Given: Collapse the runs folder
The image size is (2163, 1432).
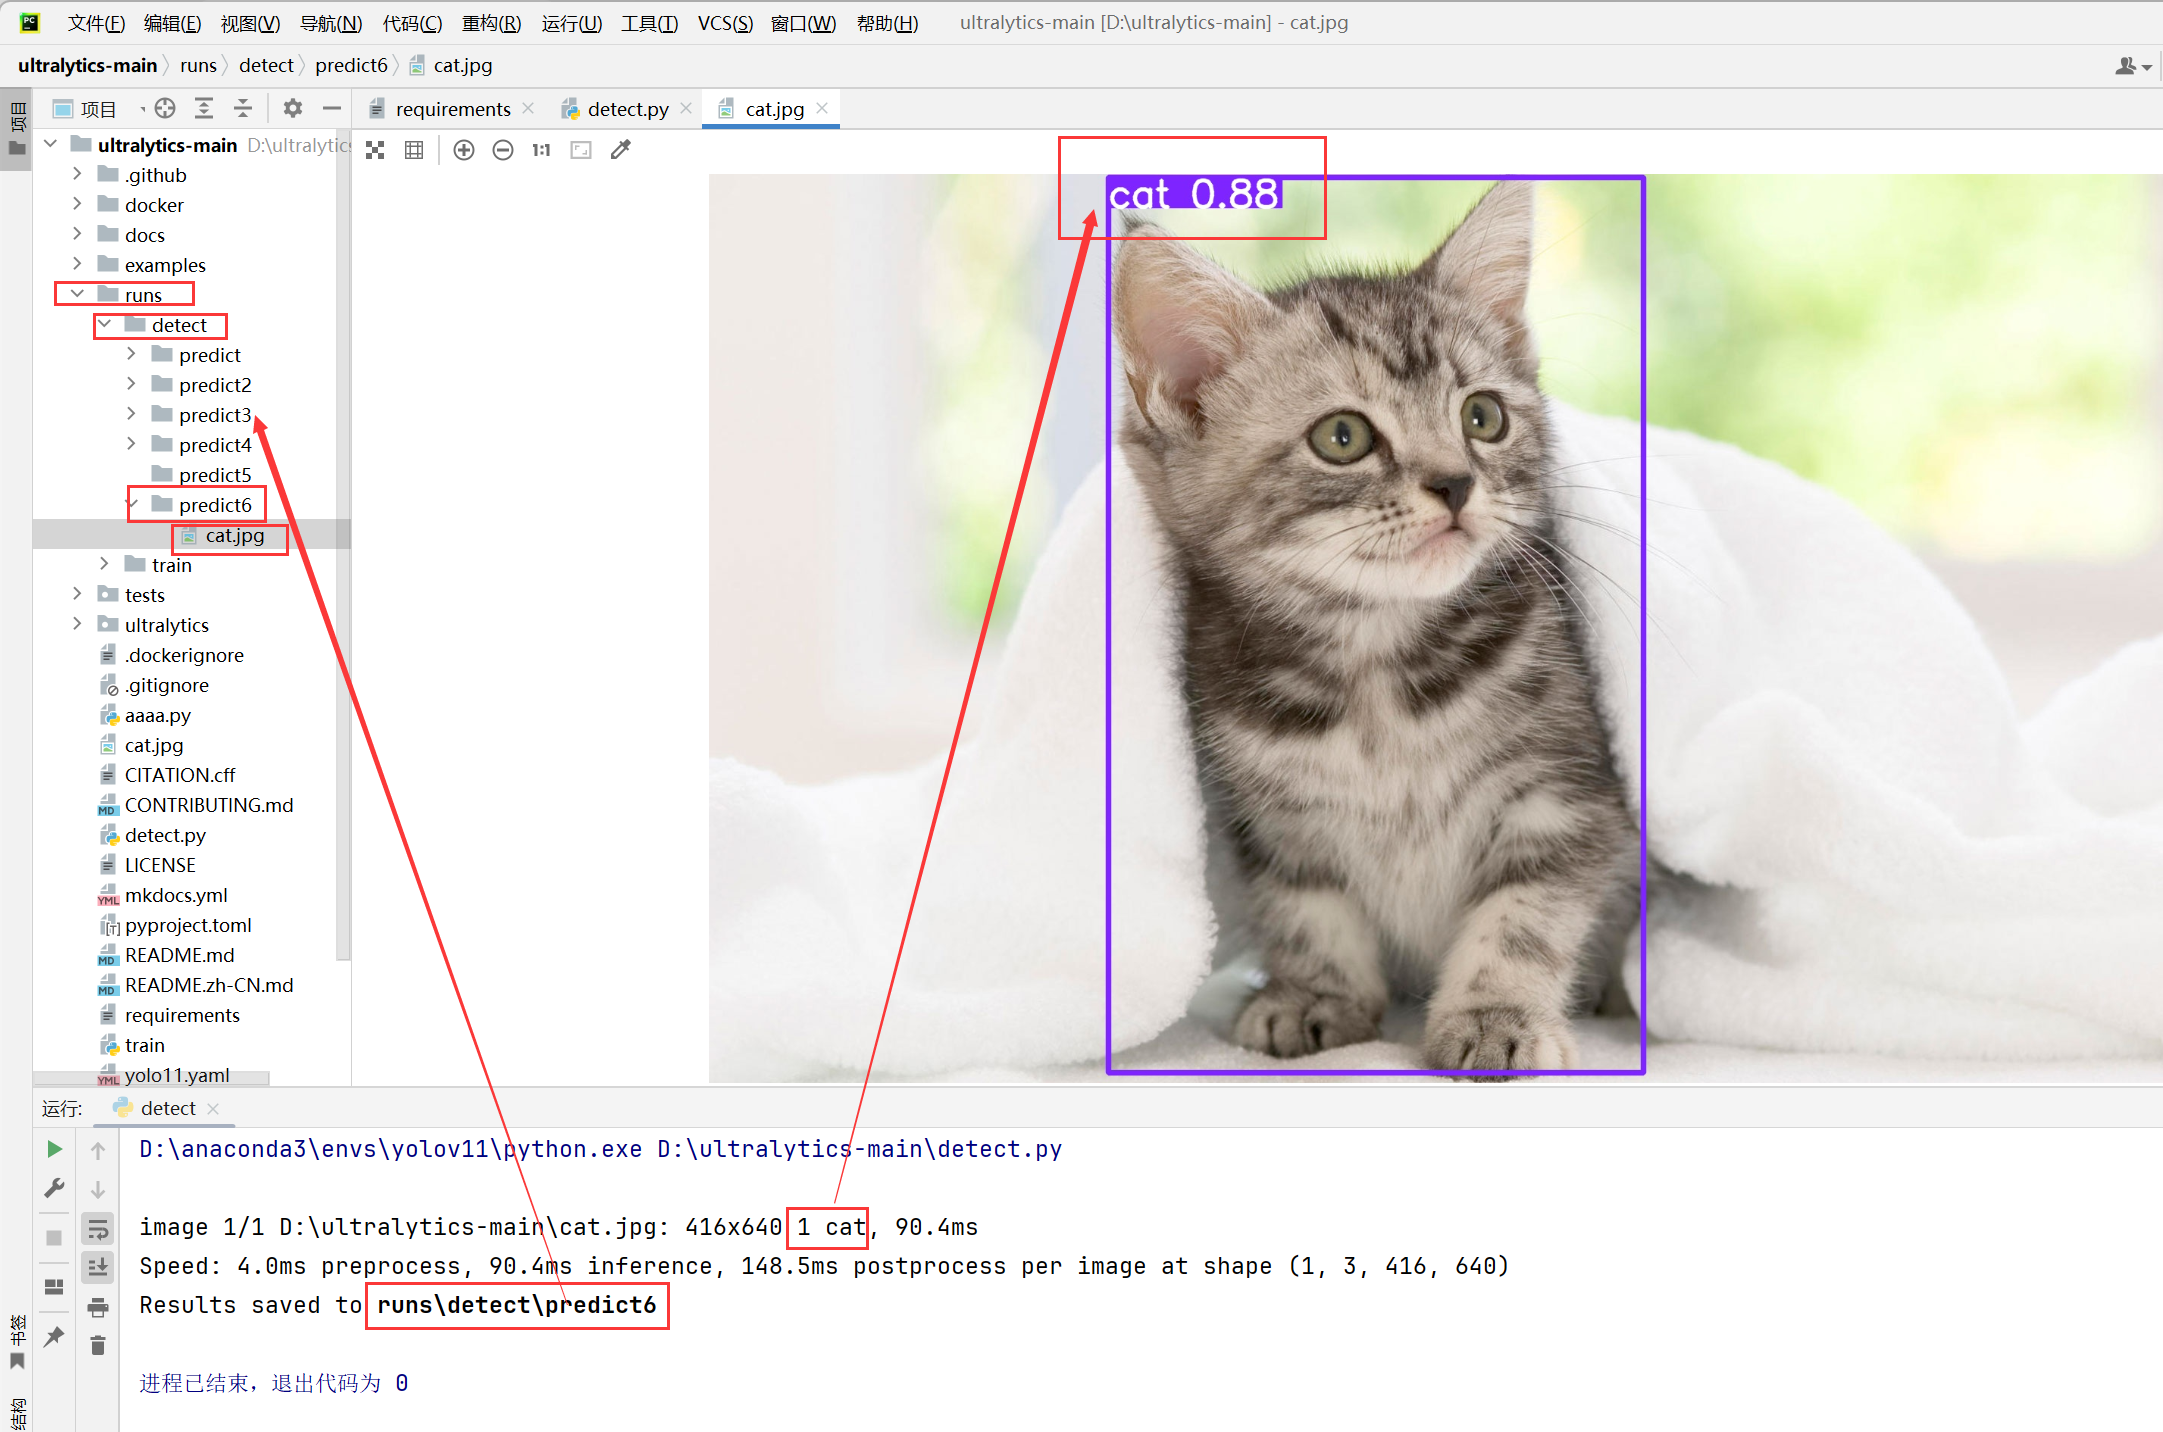Looking at the screenshot, I should [x=77, y=293].
